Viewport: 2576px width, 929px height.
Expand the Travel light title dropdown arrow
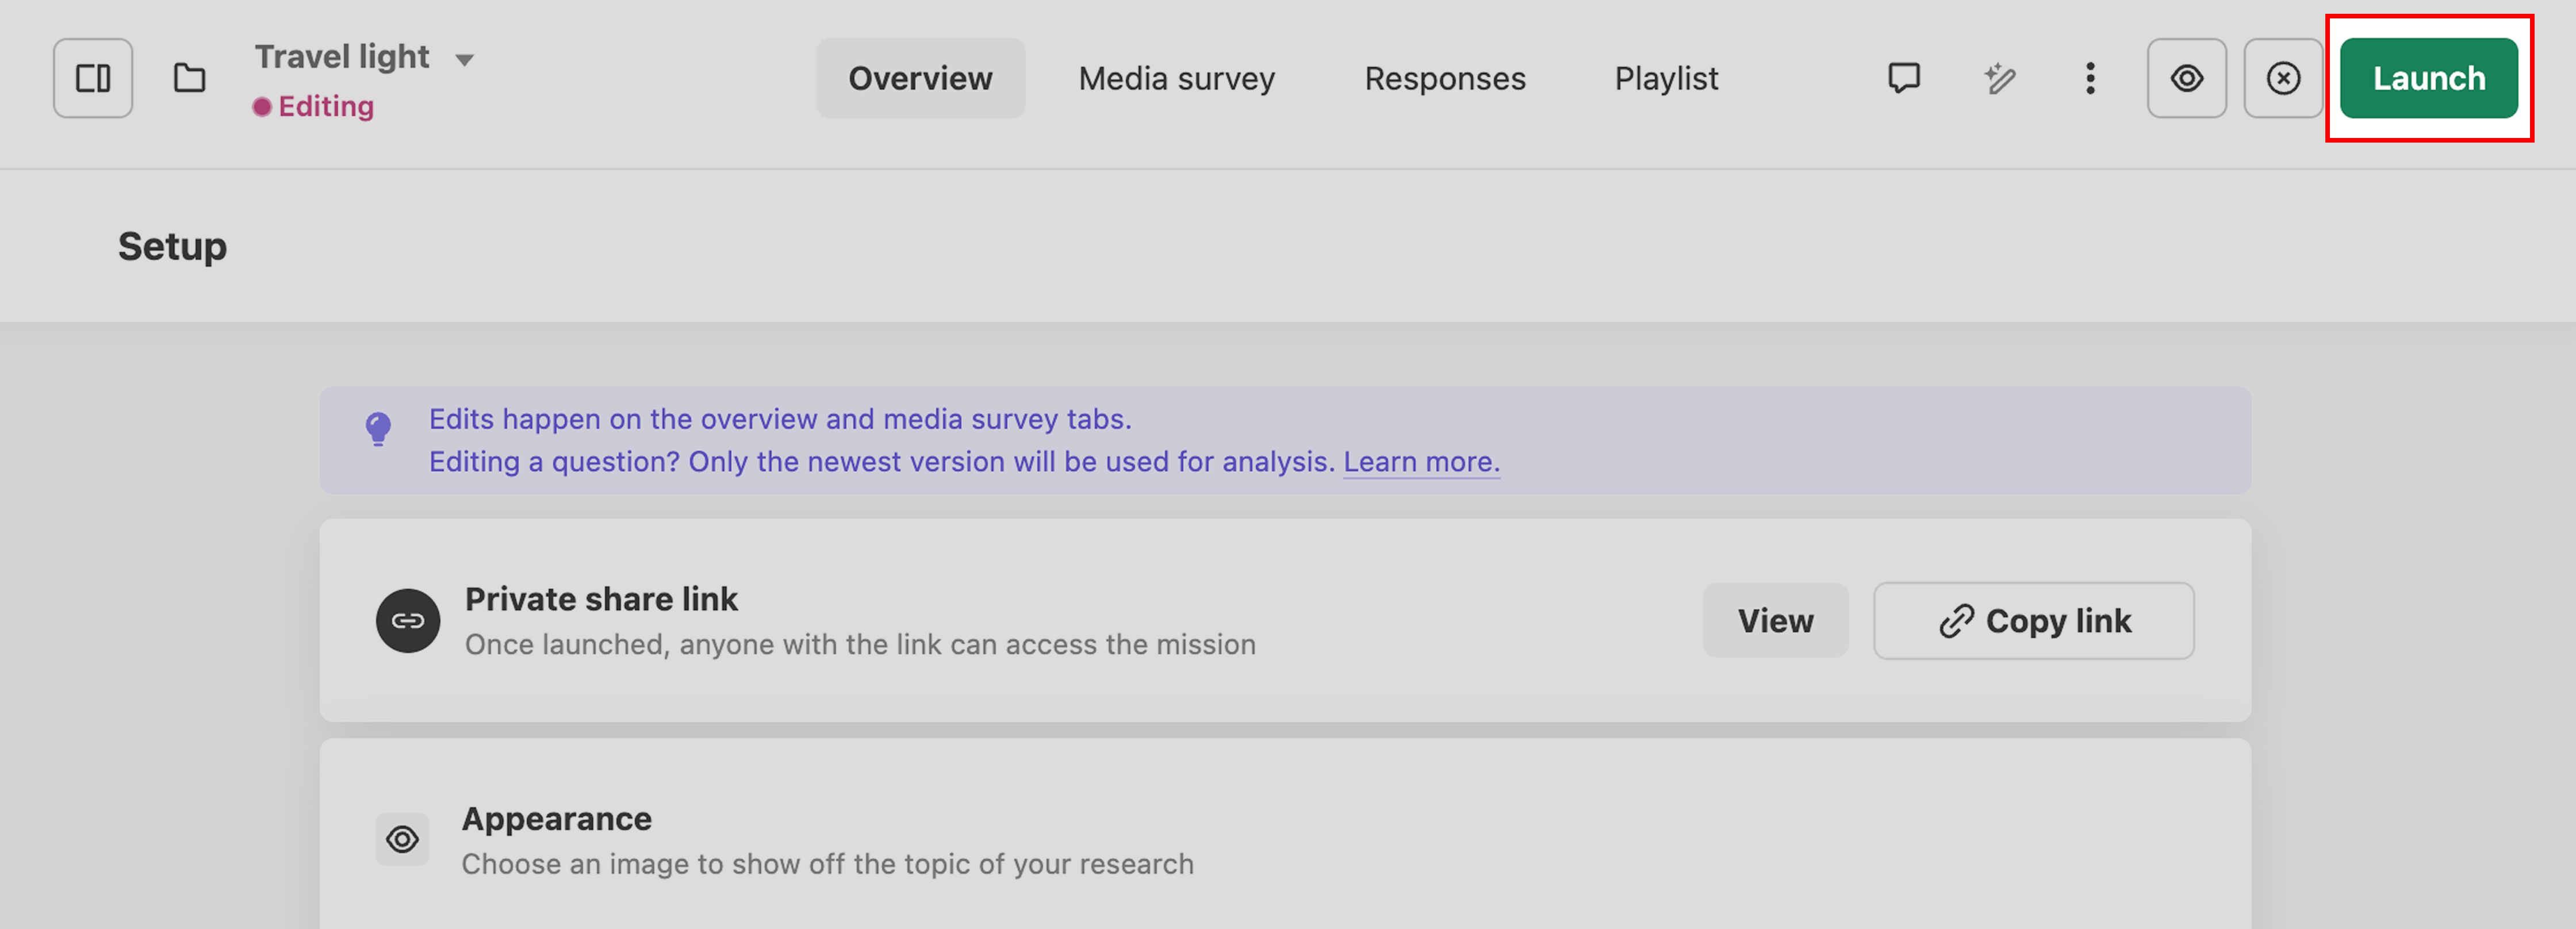click(464, 60)
